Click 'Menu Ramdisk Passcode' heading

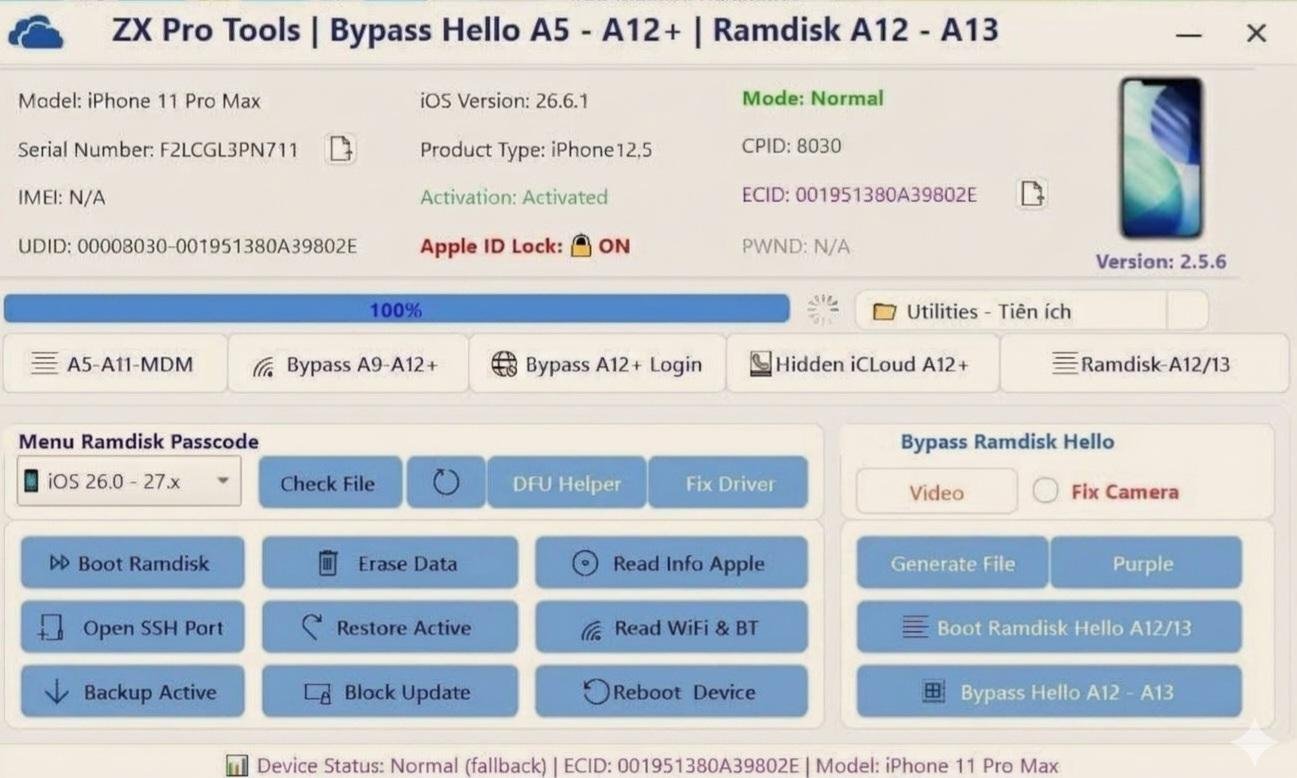138,441
